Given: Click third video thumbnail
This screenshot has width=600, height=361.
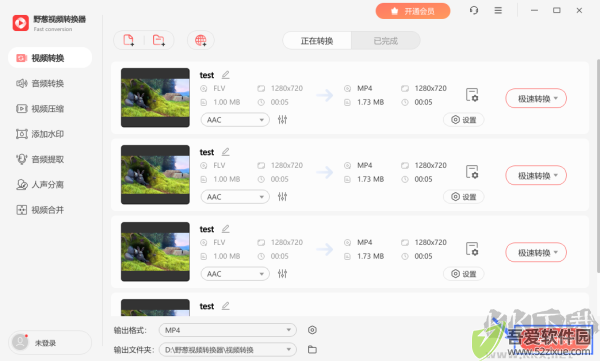Looking at the screenshot, I should (155, 252).
